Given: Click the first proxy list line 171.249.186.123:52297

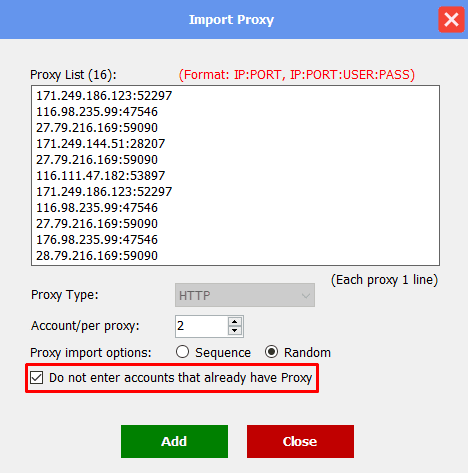Looking at the screenshot, I should [x=104, y=96].
